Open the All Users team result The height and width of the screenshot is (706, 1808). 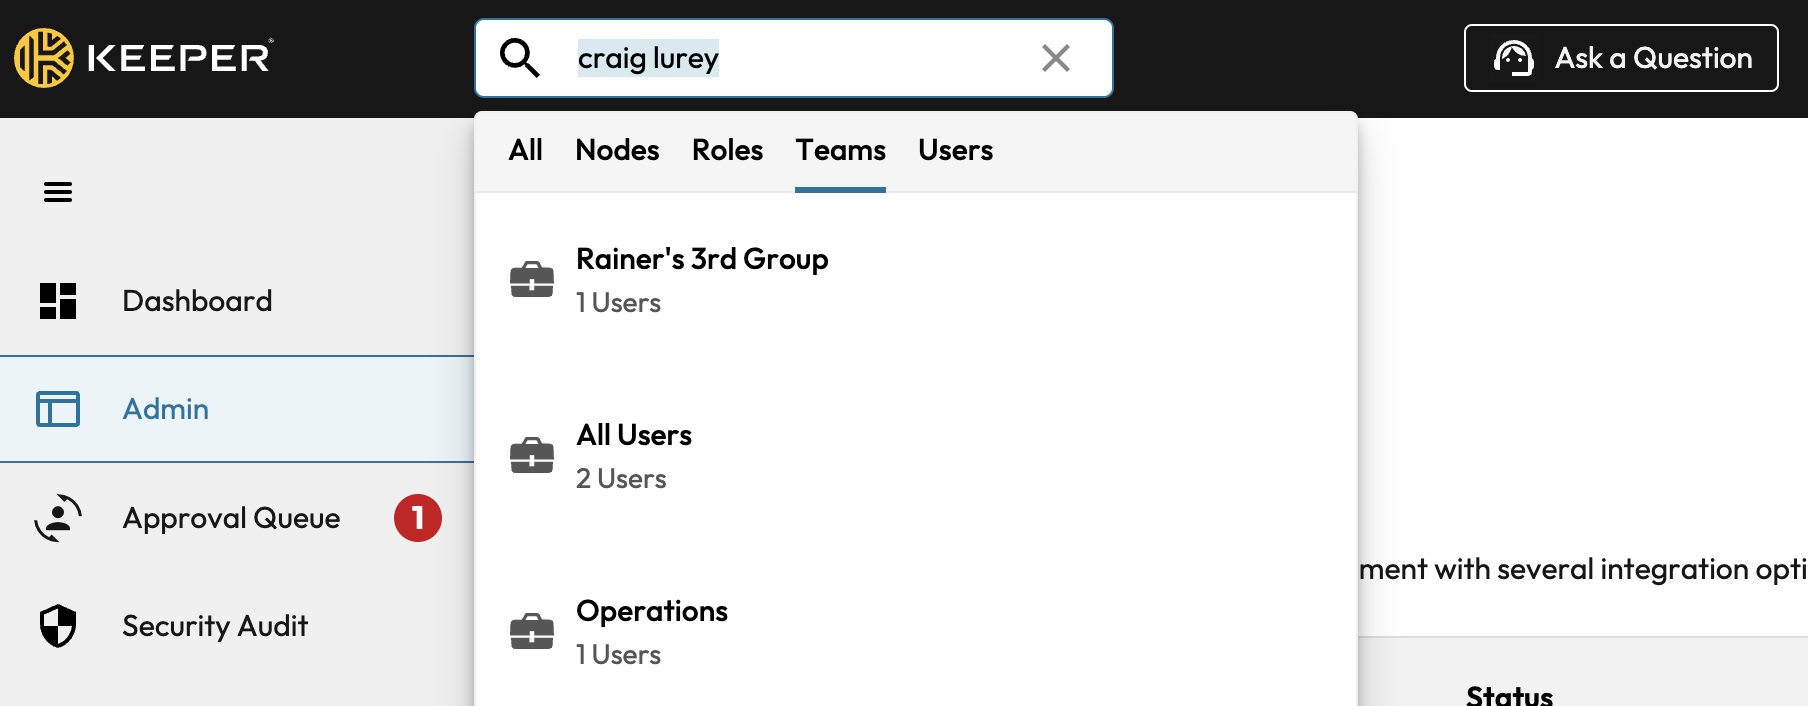coord(634,456)
